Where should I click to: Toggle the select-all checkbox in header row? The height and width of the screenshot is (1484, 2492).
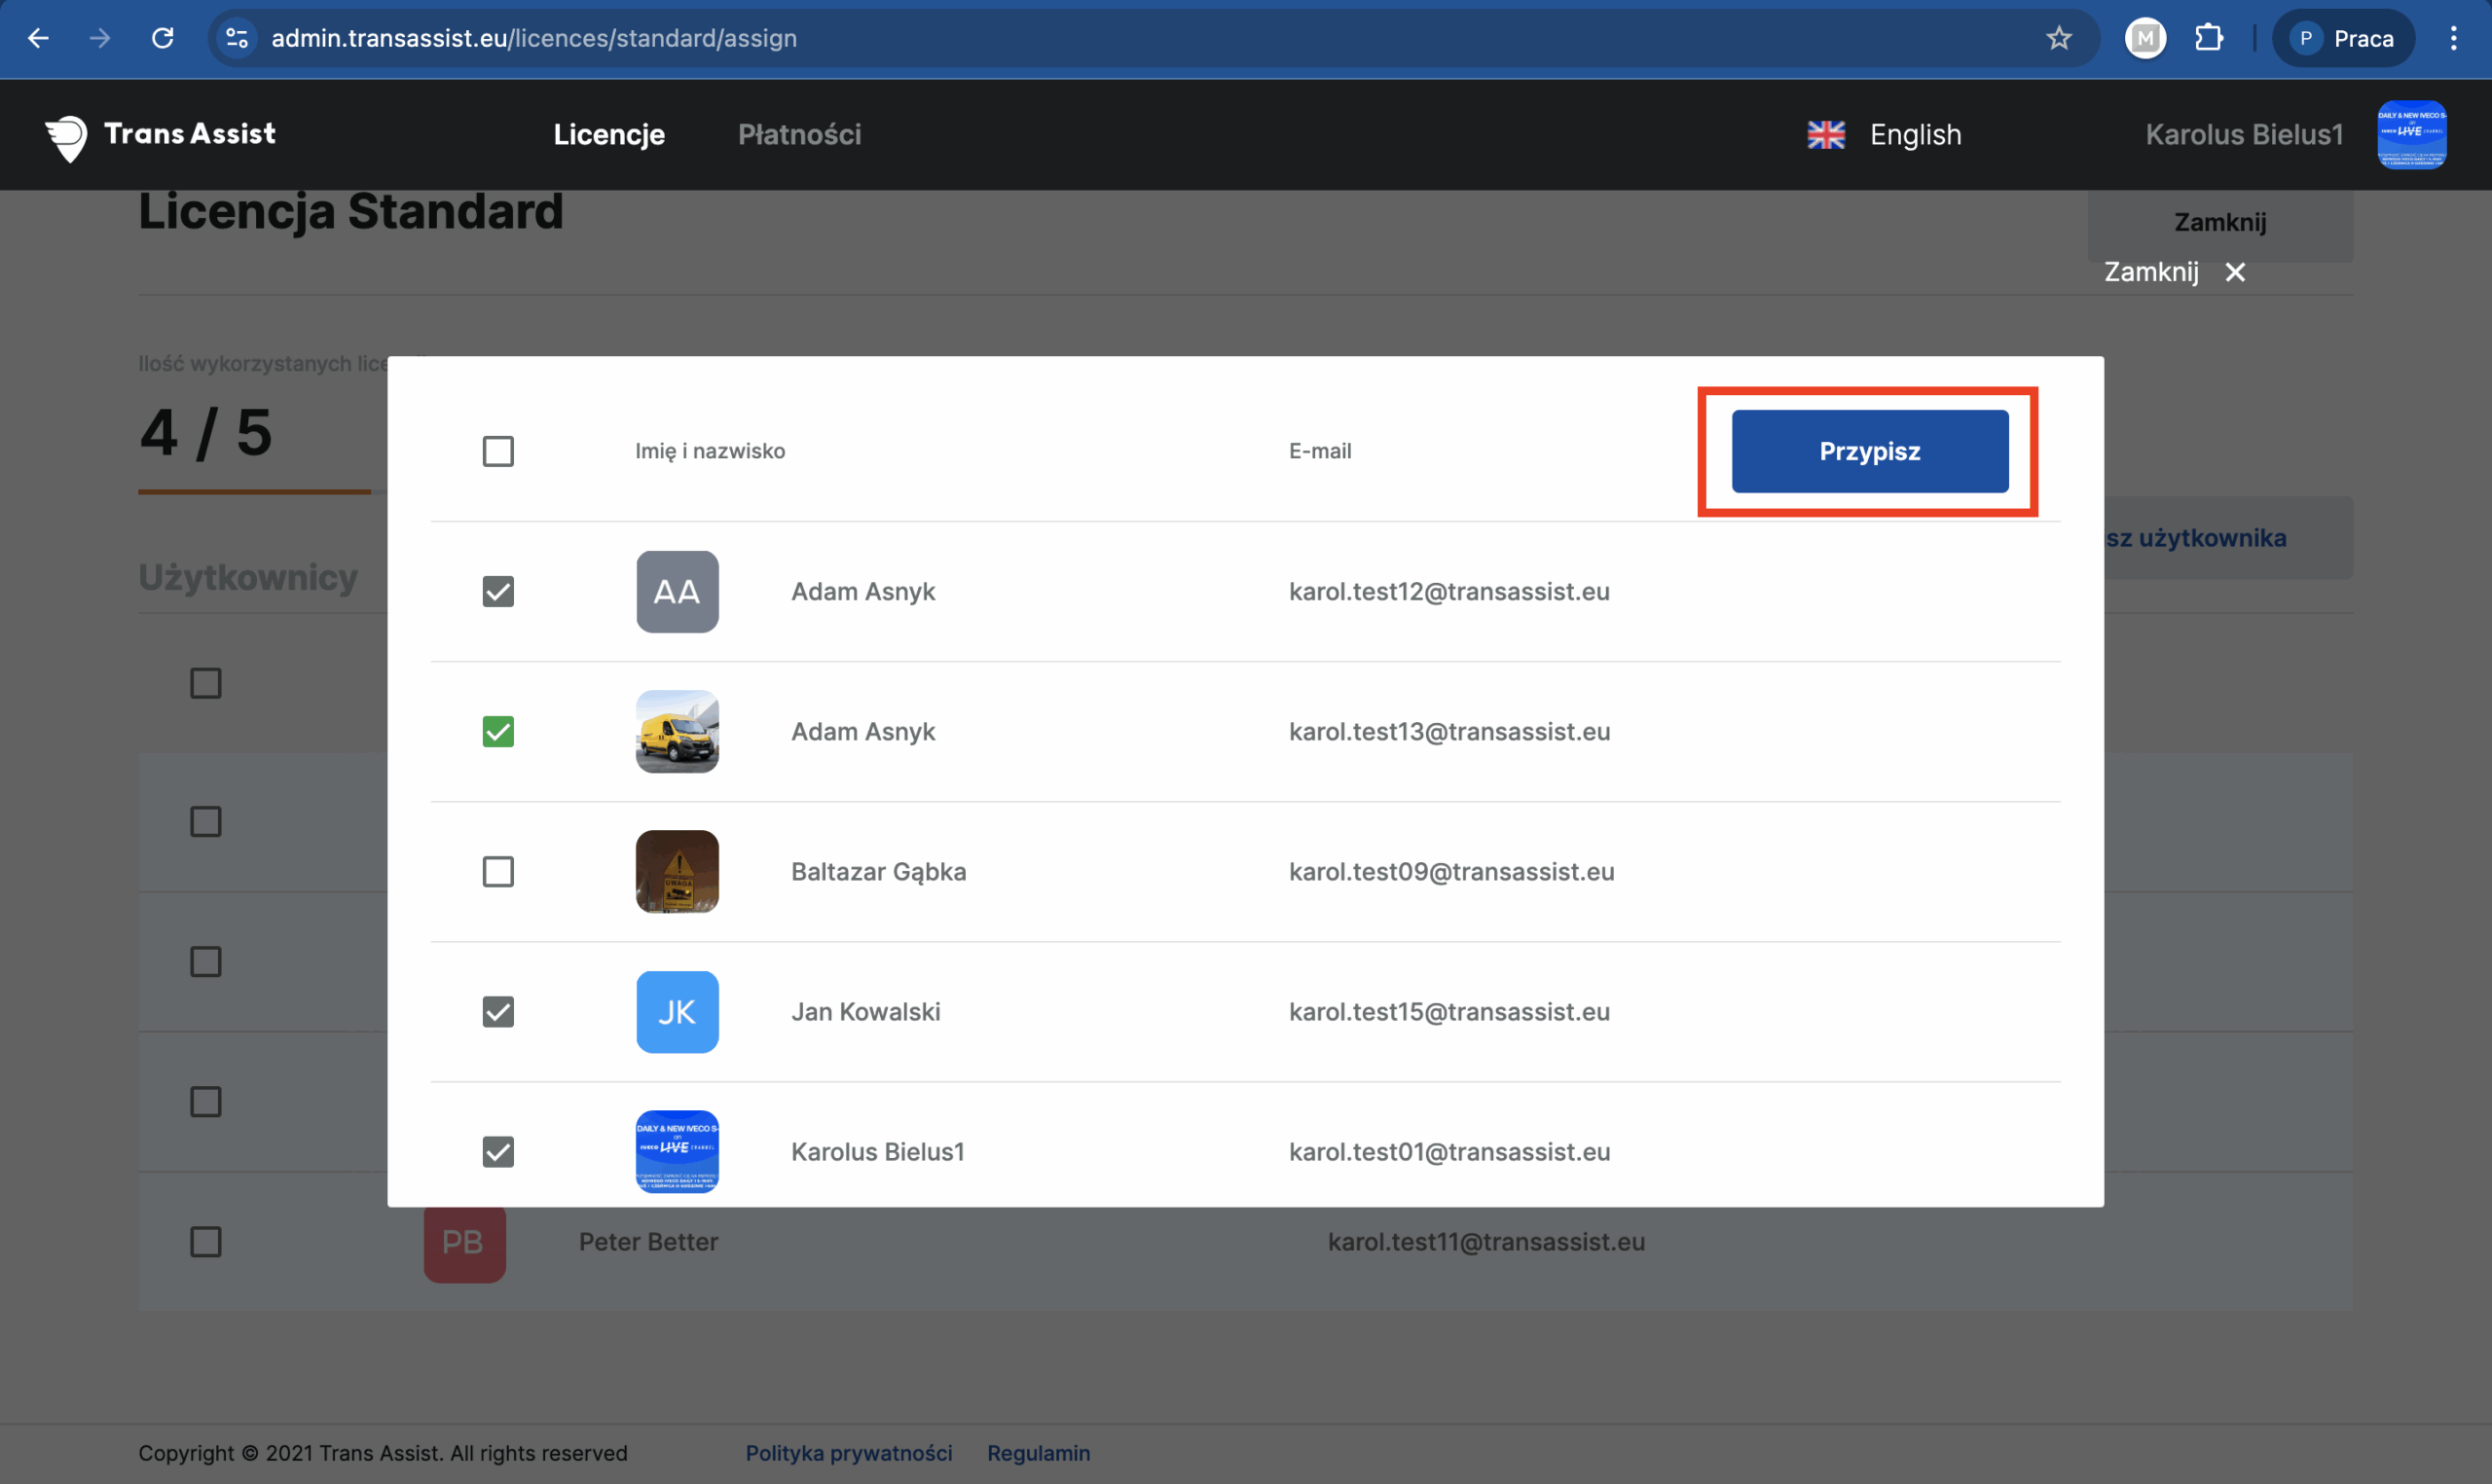click(498, 451)
